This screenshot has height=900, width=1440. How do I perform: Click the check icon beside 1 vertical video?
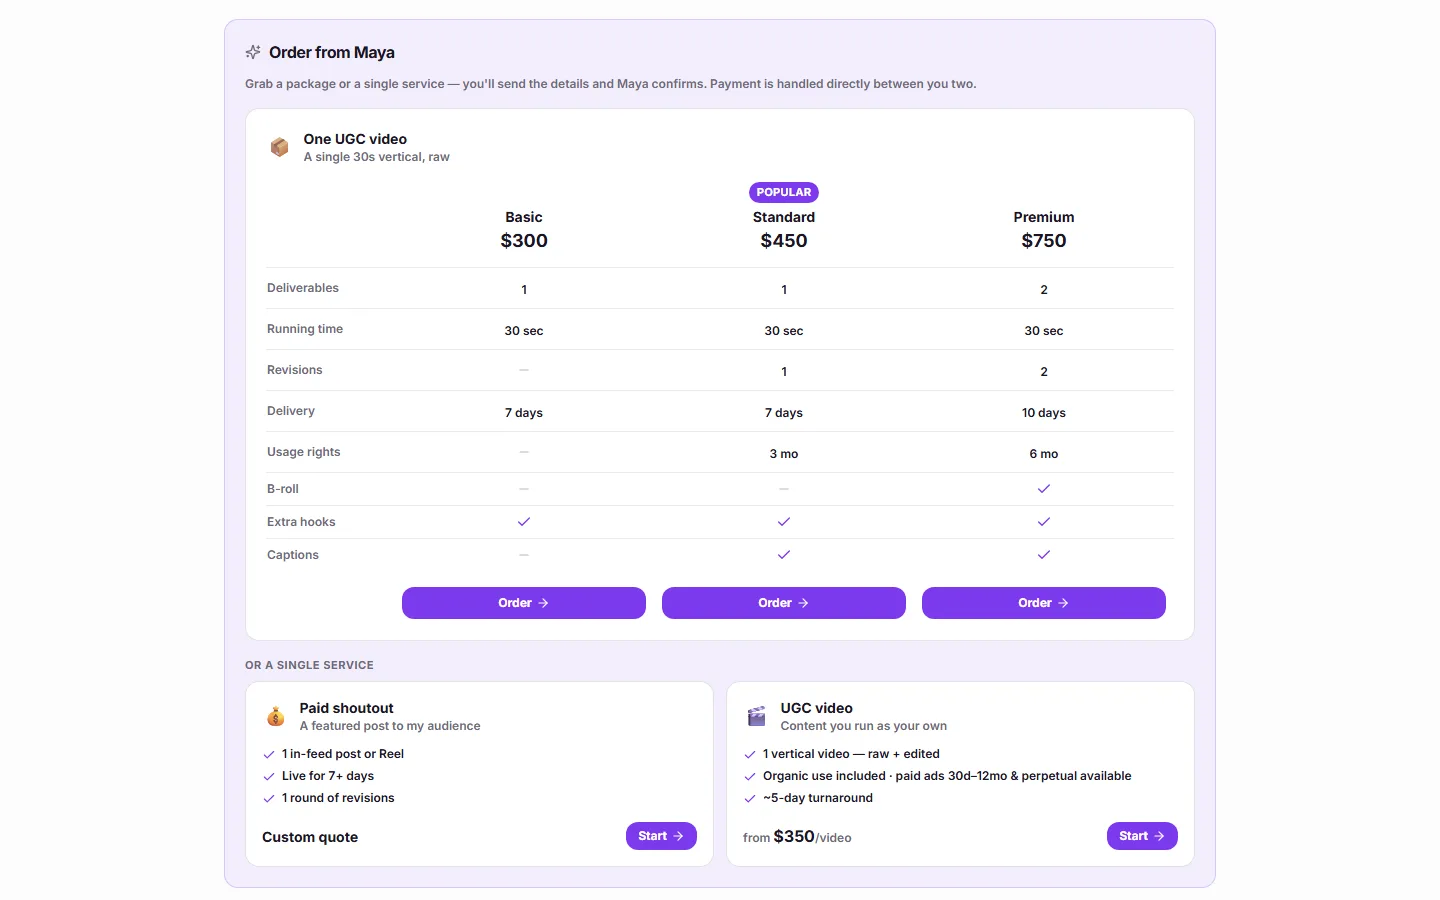click(750, 755)
